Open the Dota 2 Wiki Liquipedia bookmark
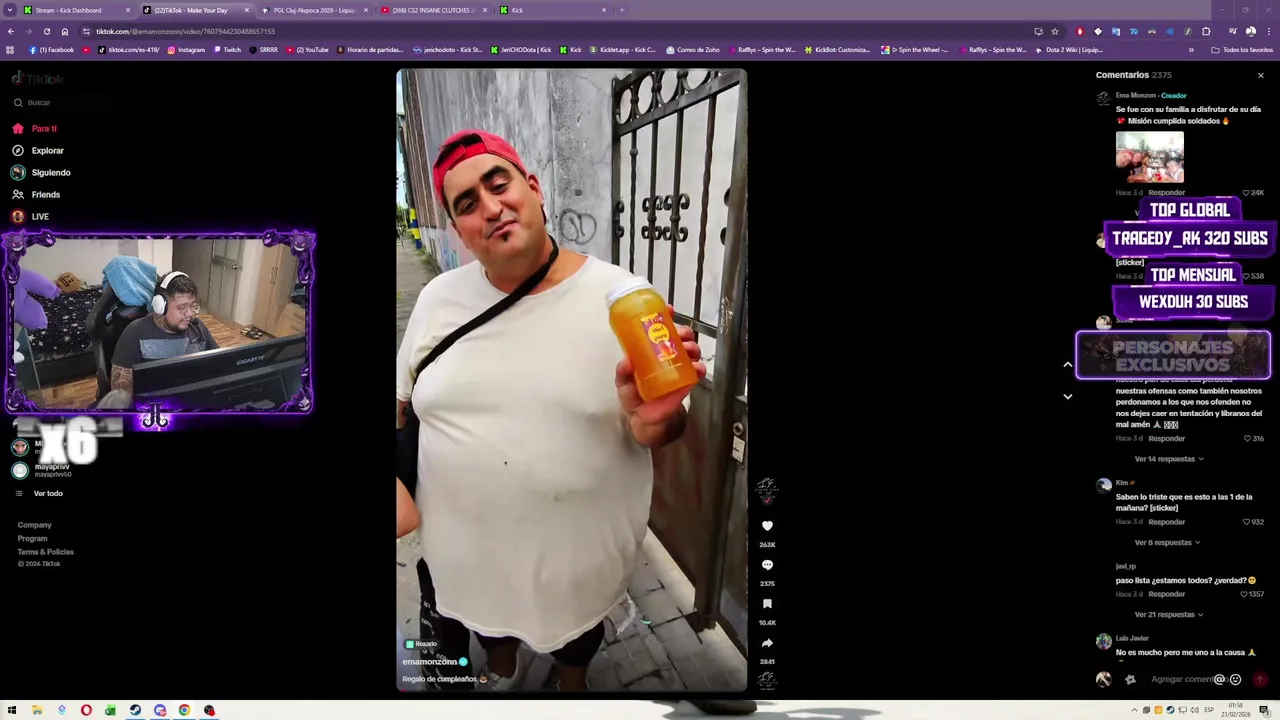1280x720 pixels. click(x=1068, y=49)
